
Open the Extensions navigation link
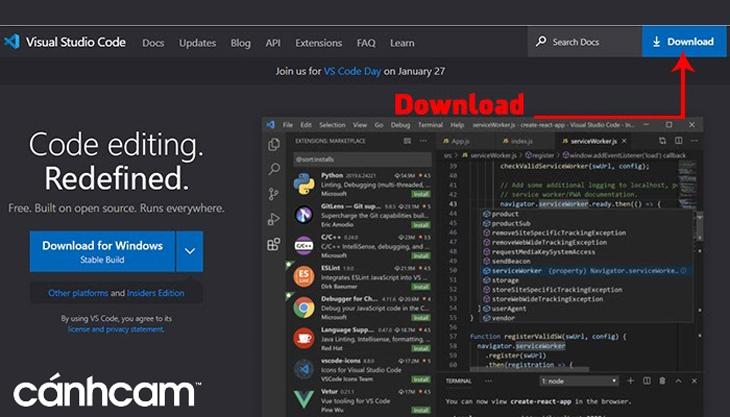(318, 43)
